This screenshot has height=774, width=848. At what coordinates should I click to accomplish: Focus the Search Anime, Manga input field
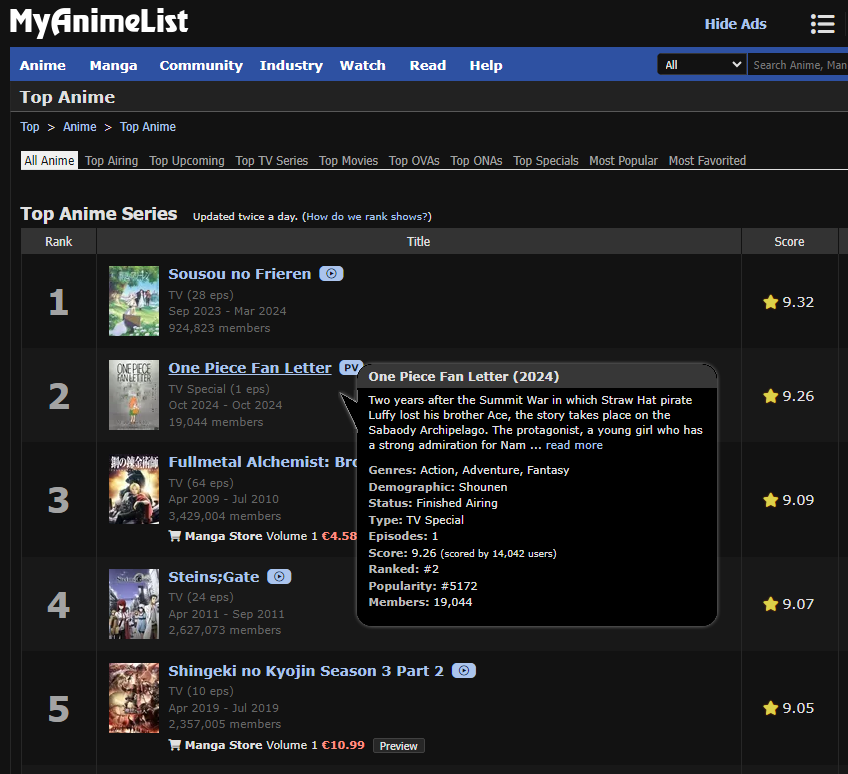click(798, 65)
